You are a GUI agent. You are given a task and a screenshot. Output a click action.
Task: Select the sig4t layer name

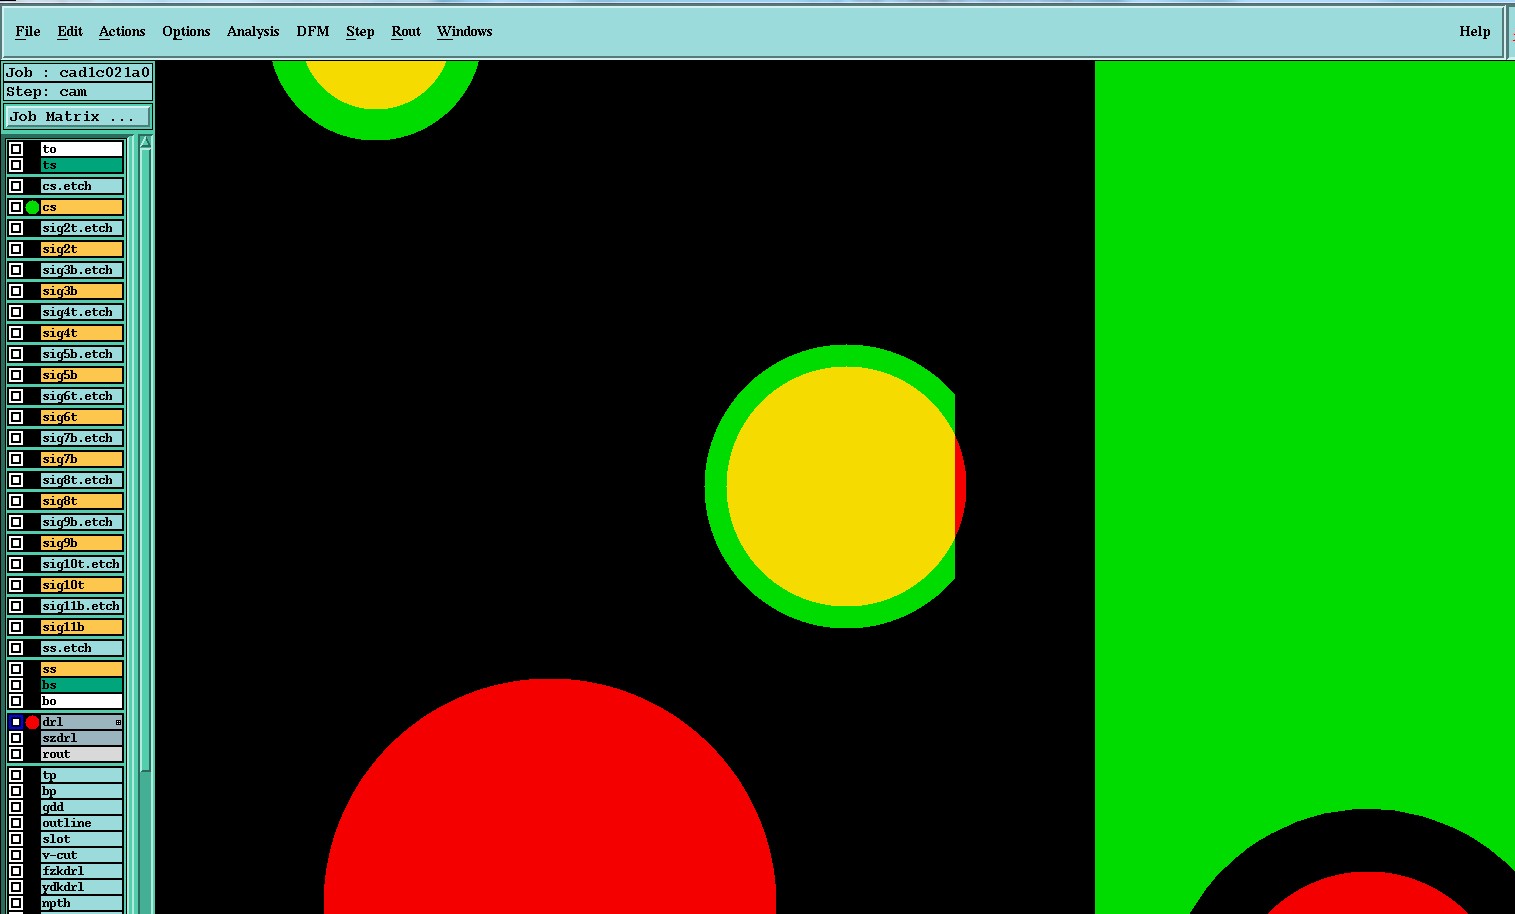point(82,333)
